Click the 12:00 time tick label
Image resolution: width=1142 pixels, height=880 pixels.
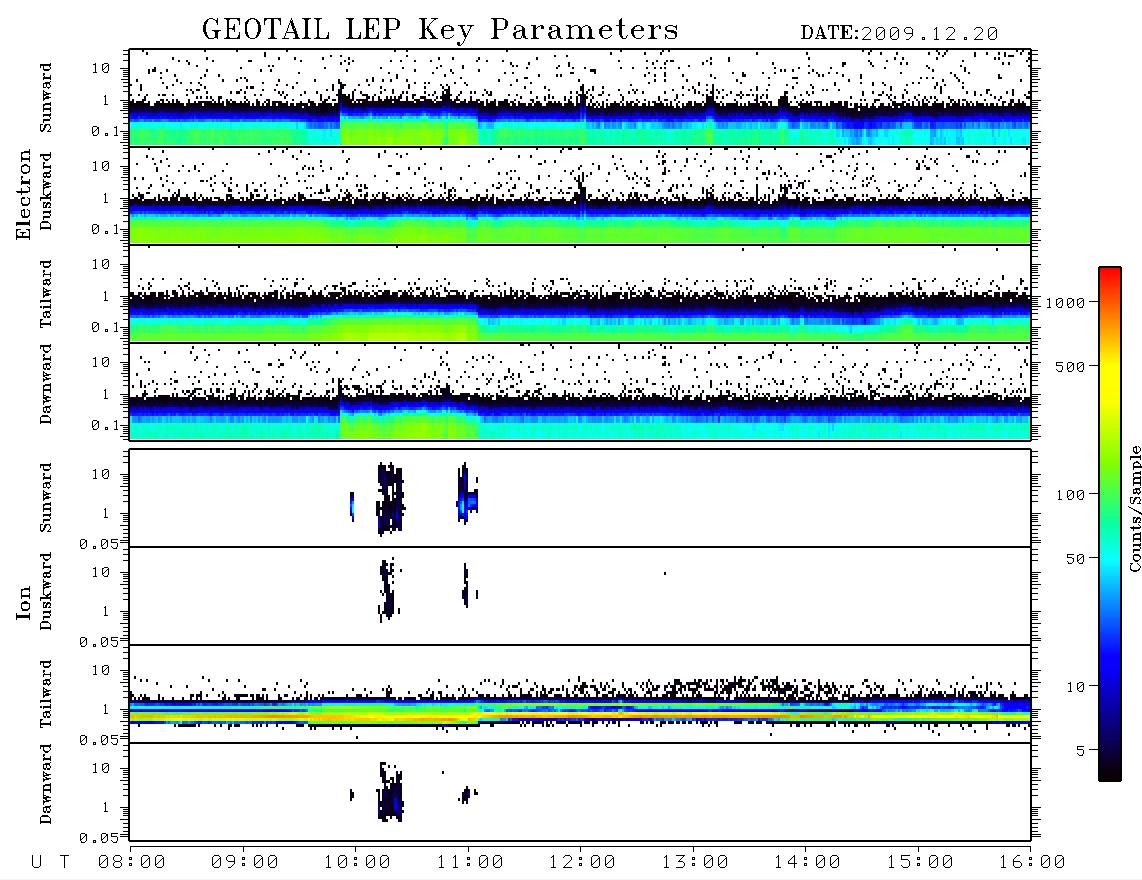pyautogui.click(x=582, y=863)
